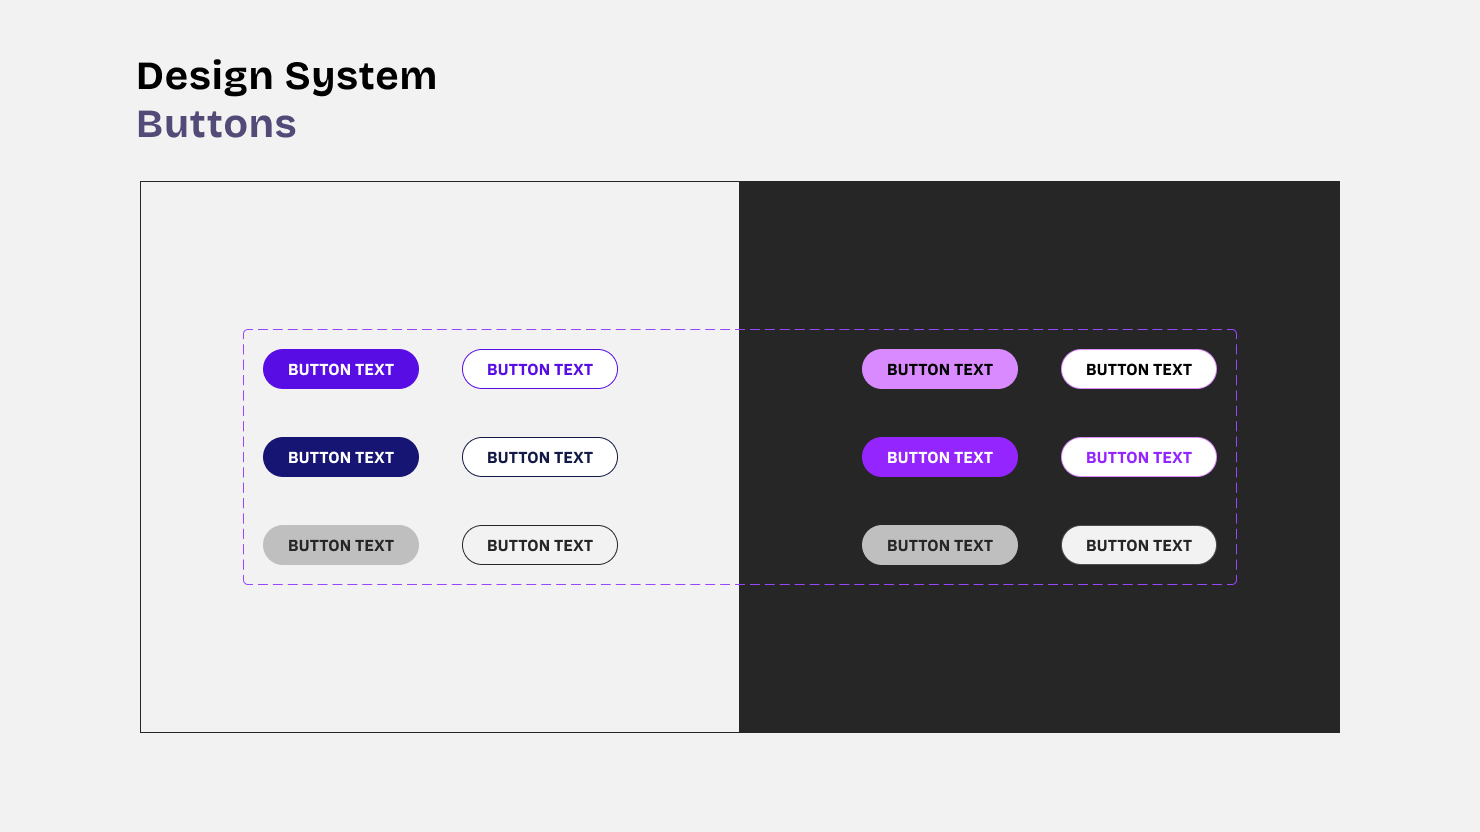Screen dimensions: 1480x832
Task: Select the black outlined button in the bottom row
Action: [539, 544]
